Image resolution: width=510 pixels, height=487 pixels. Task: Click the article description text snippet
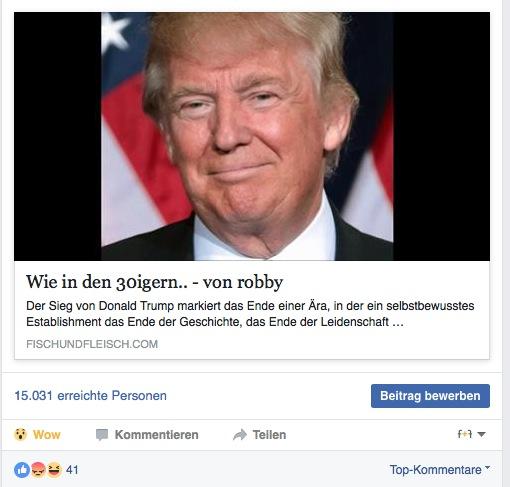tap(250, 314)
